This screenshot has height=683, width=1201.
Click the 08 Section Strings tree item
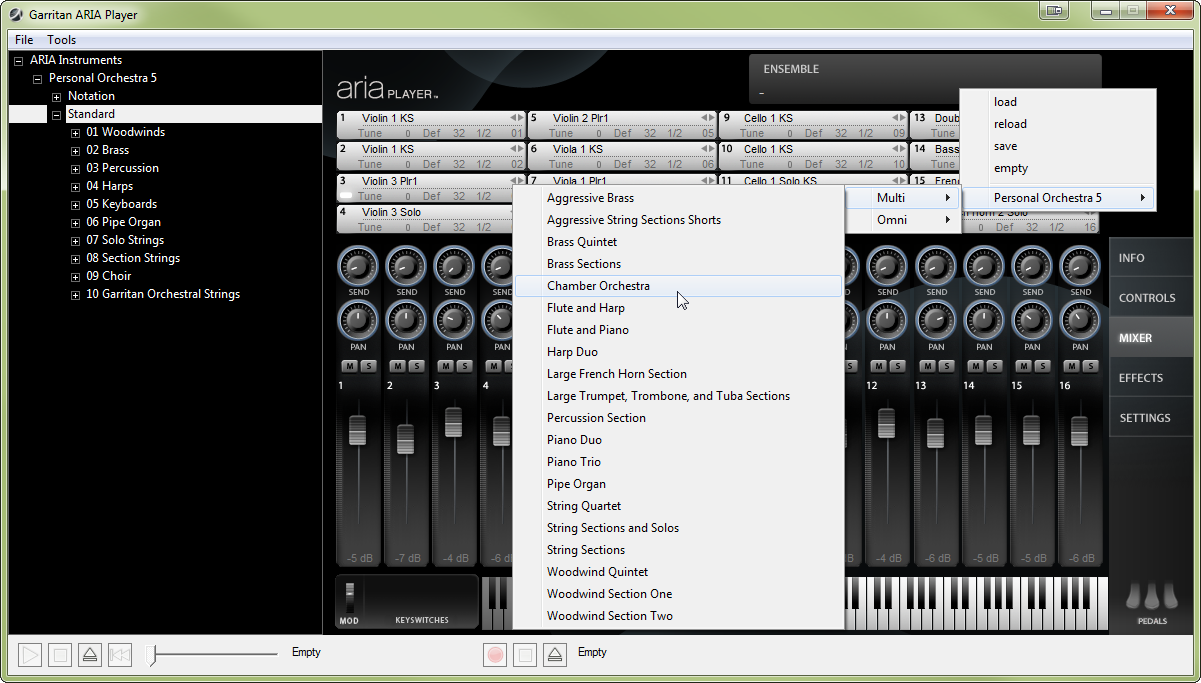pyautogui.click(x=133, y=258)
